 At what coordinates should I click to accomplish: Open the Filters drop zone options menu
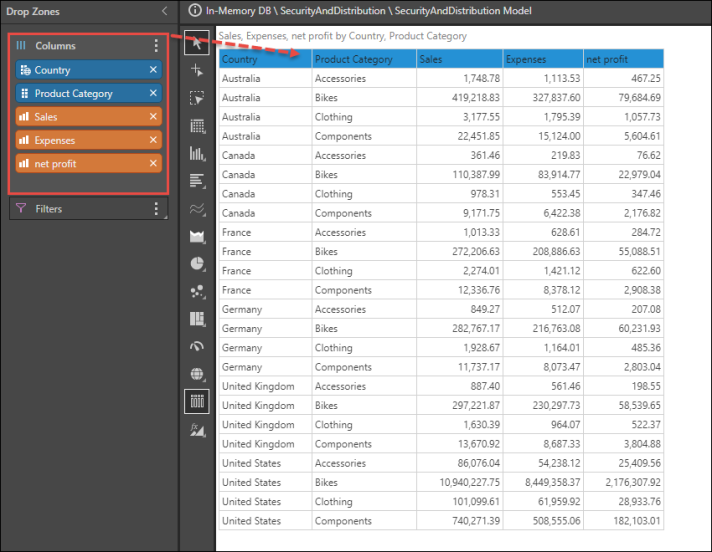click(155, 209)
